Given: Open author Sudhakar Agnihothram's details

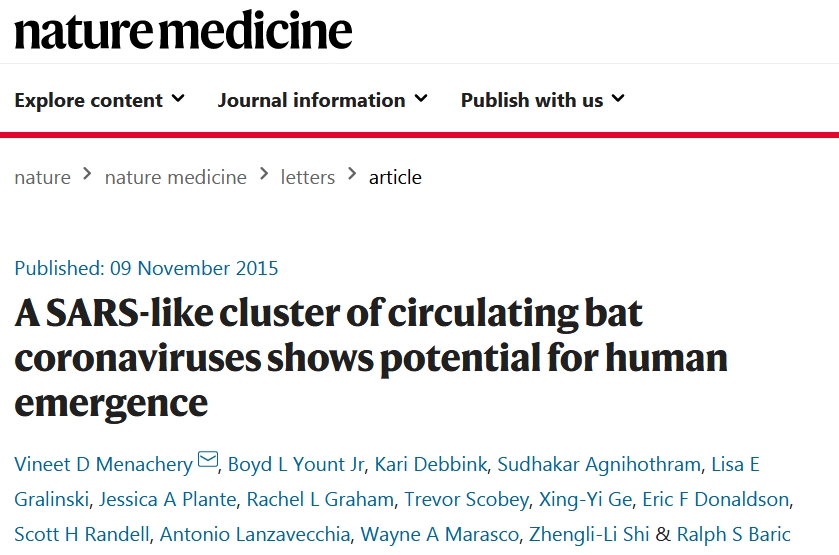Looking at the screenshot, I should [602, 464].
